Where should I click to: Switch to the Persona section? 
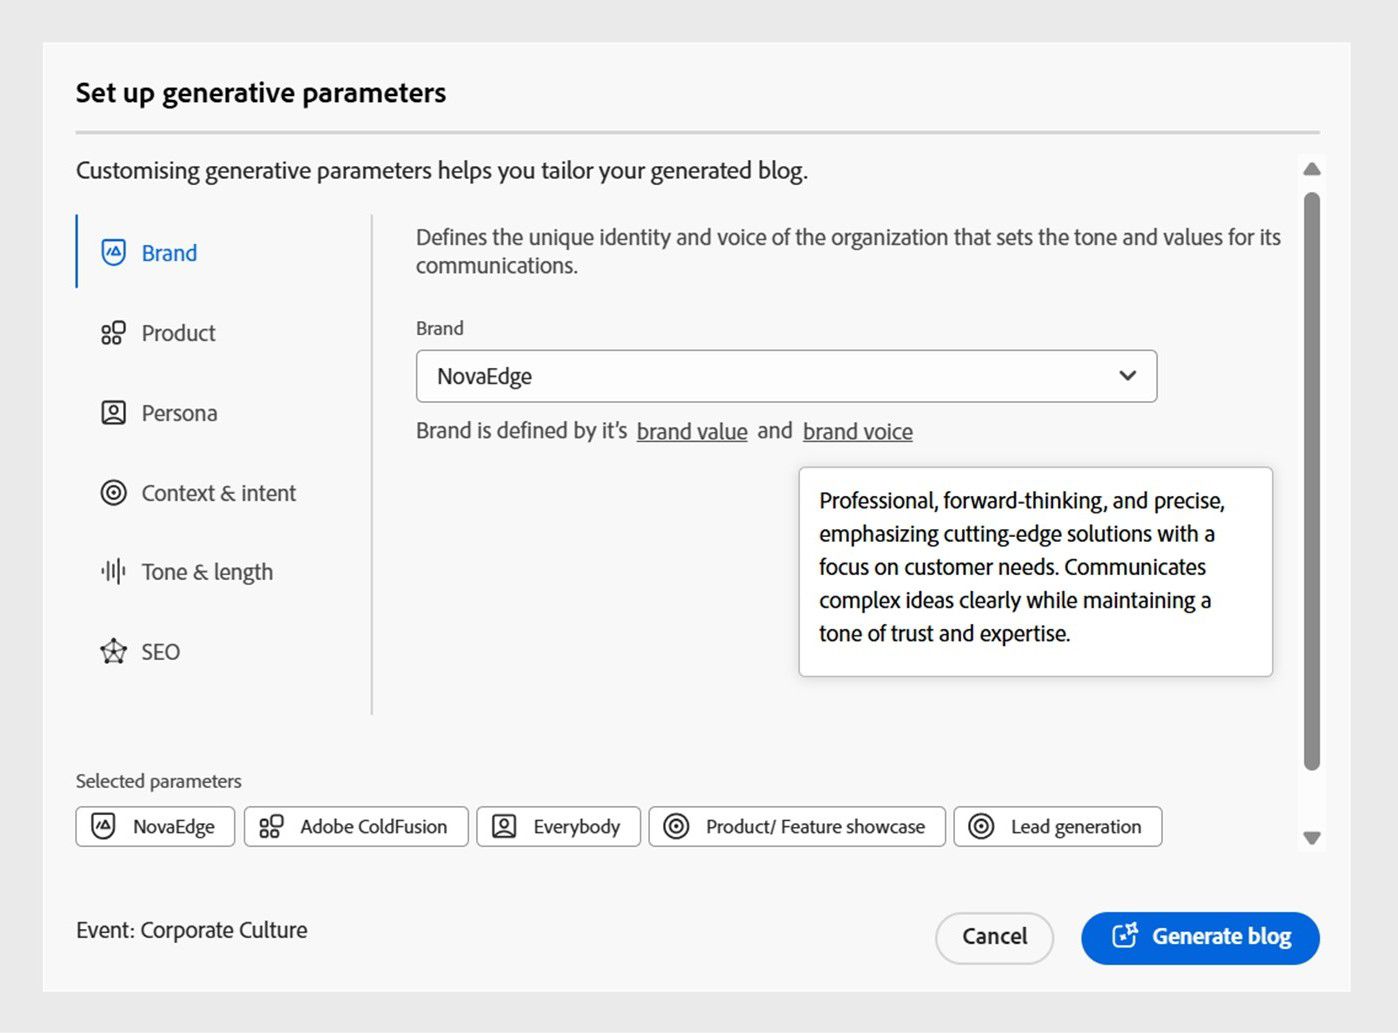[179, 412]
